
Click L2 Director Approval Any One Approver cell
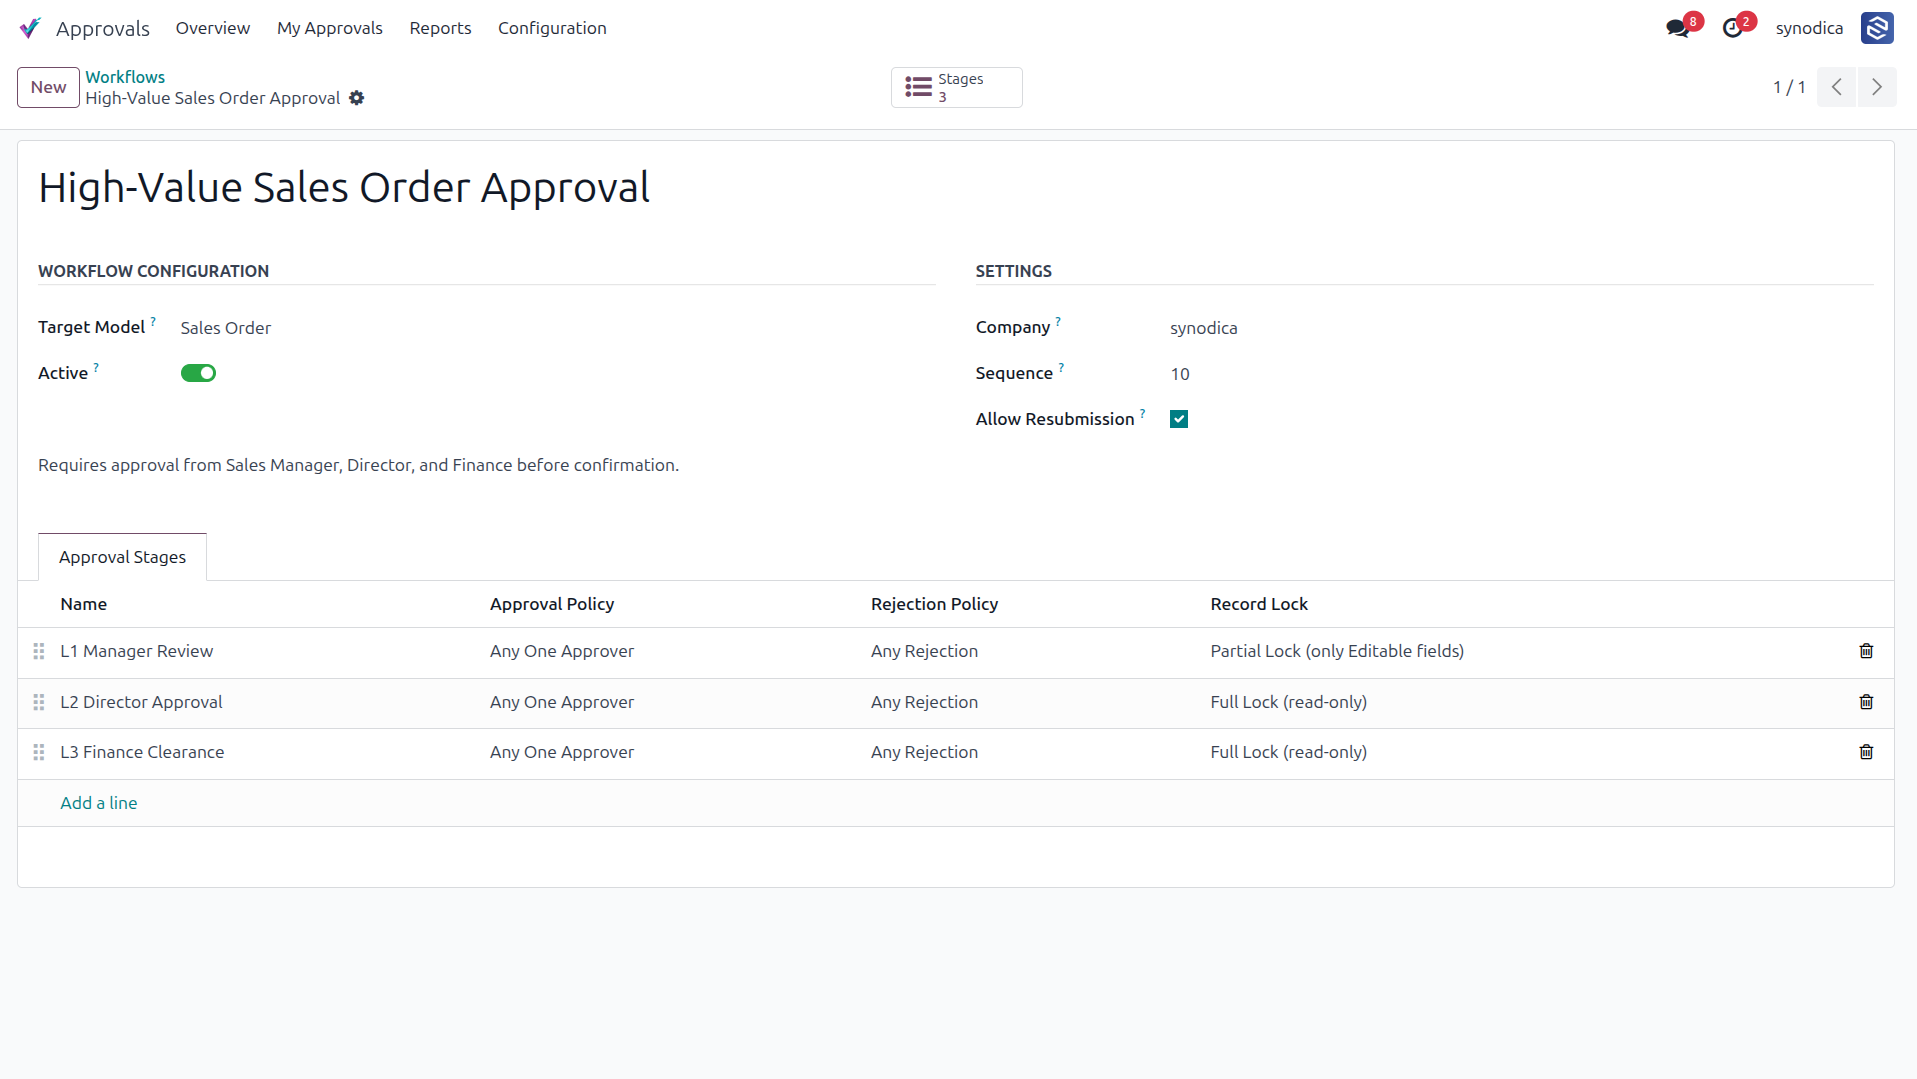pos(562,702)
